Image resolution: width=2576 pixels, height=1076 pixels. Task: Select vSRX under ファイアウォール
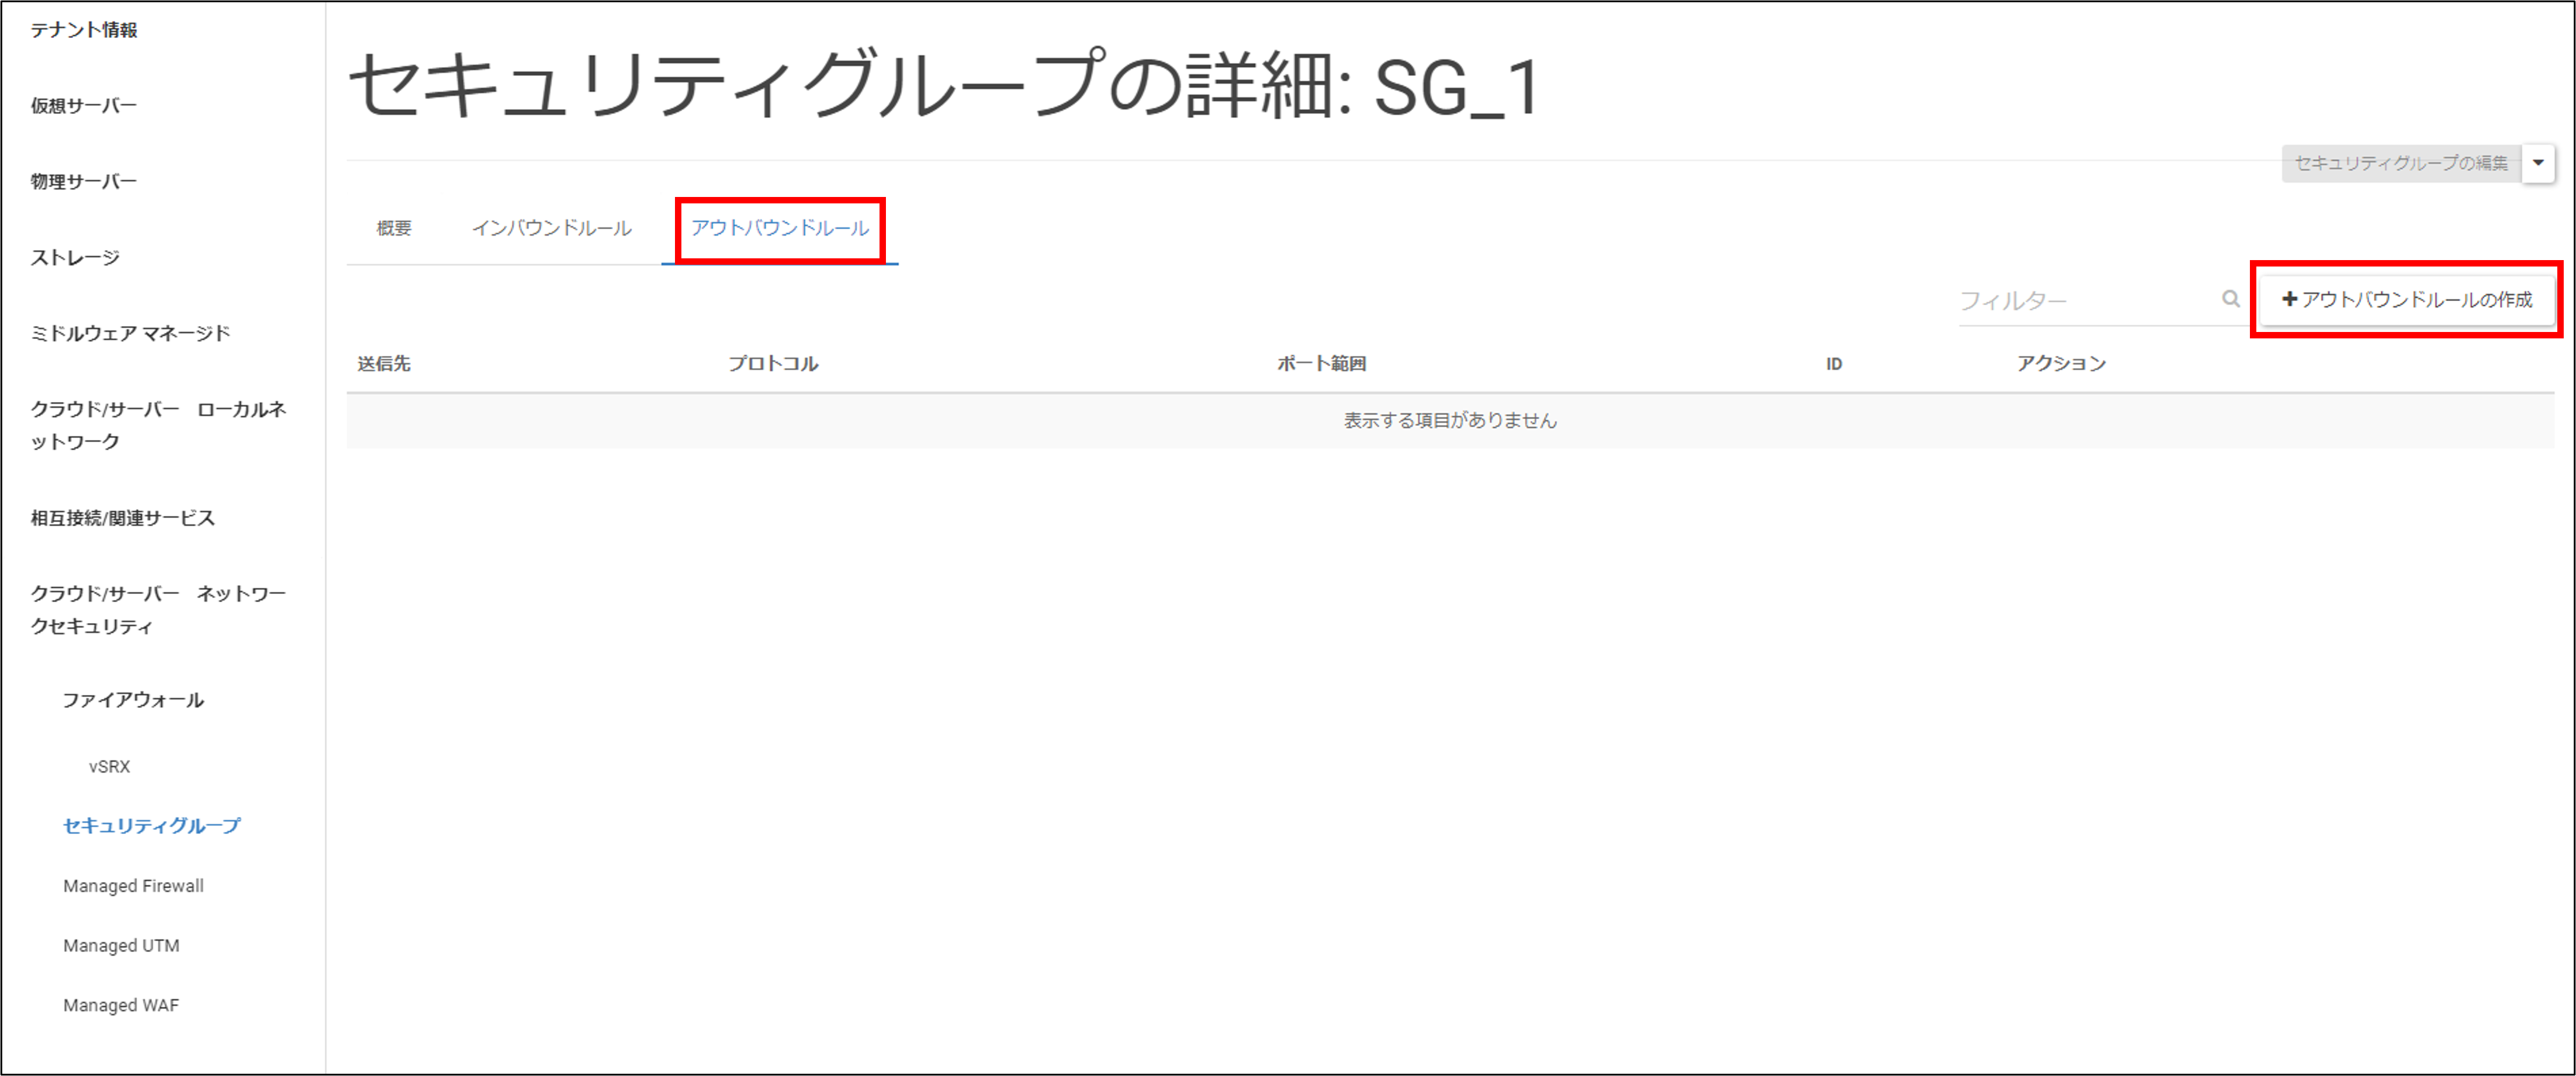(109, 767)
